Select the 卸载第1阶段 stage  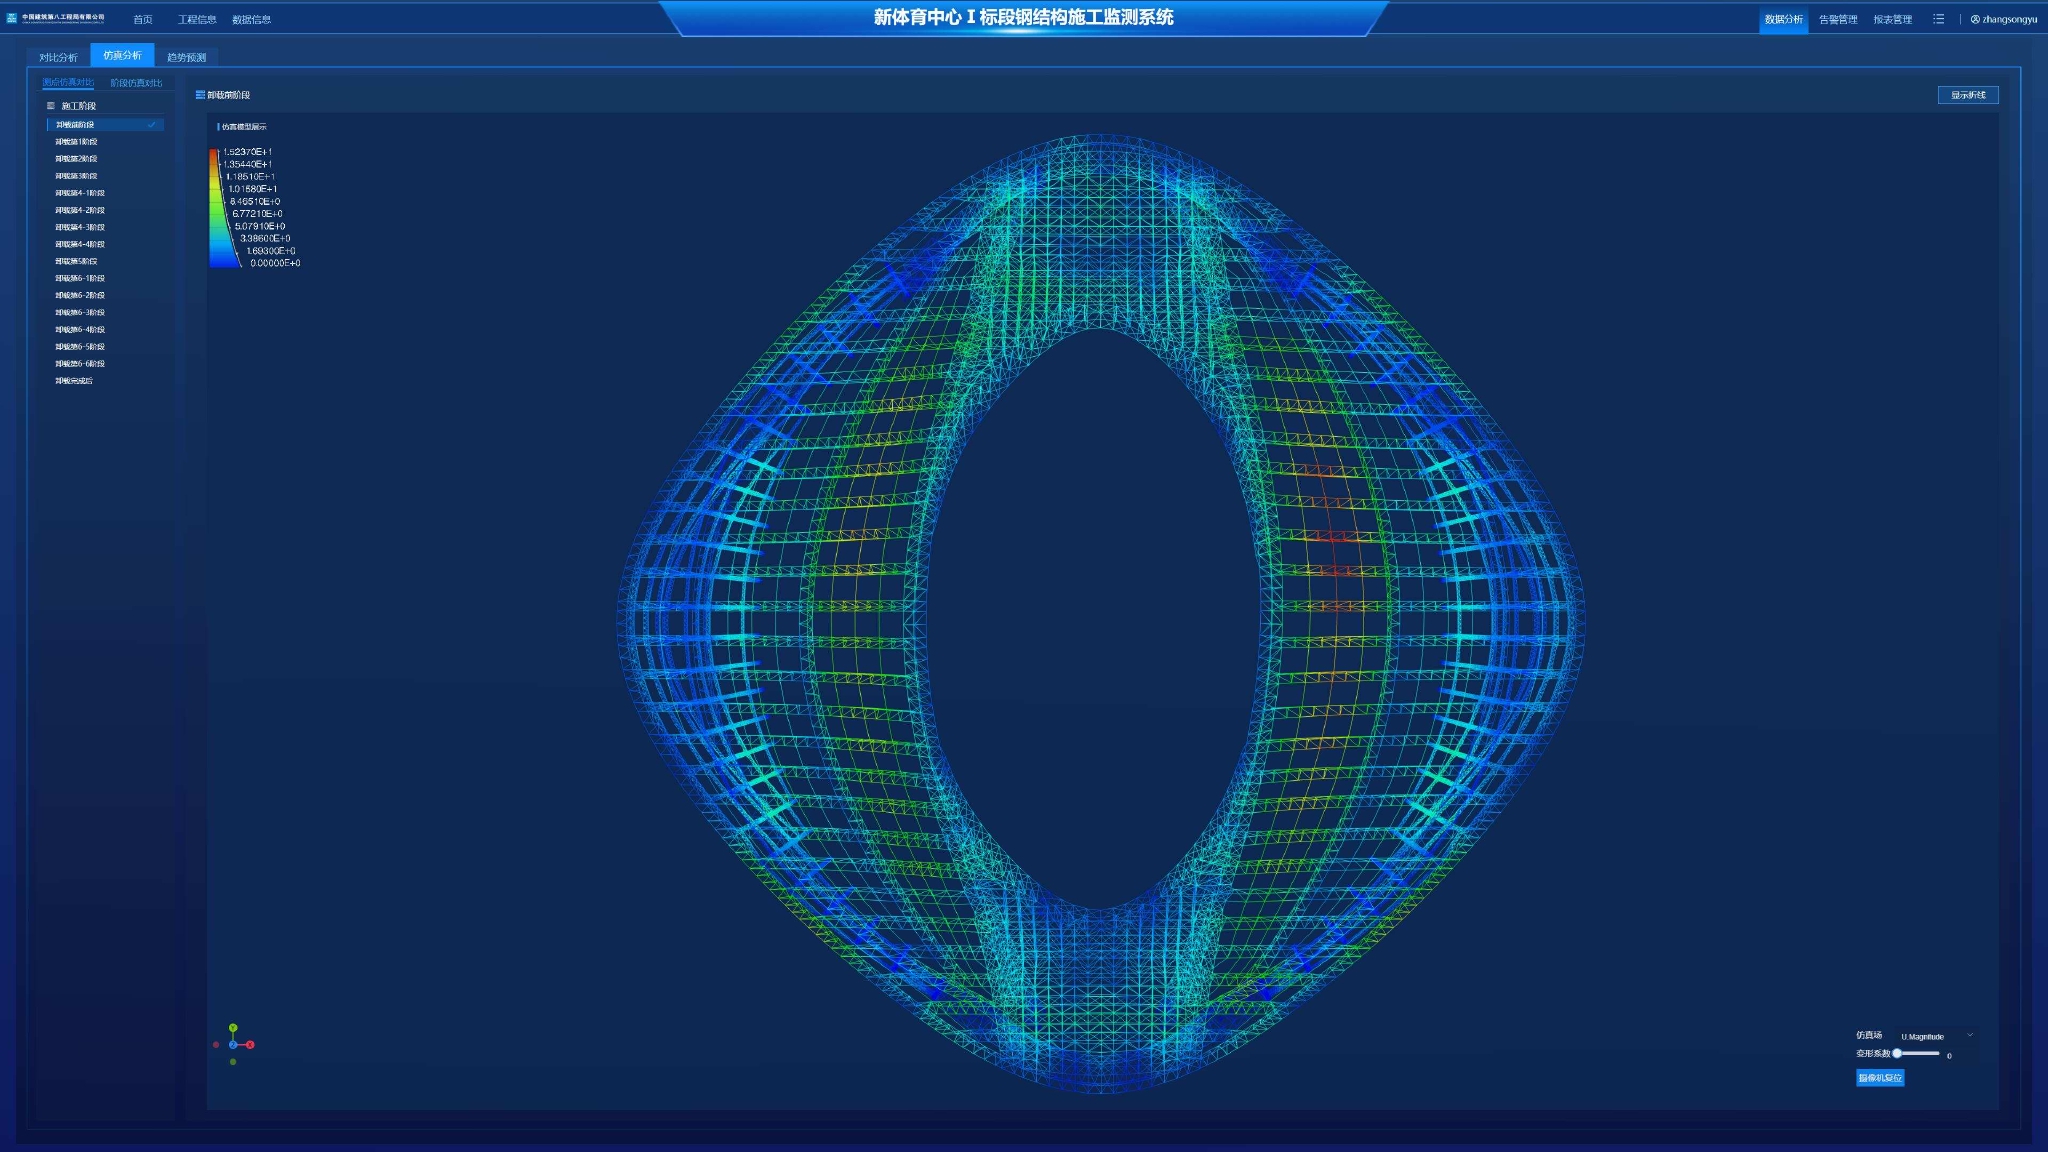[77, 142]
